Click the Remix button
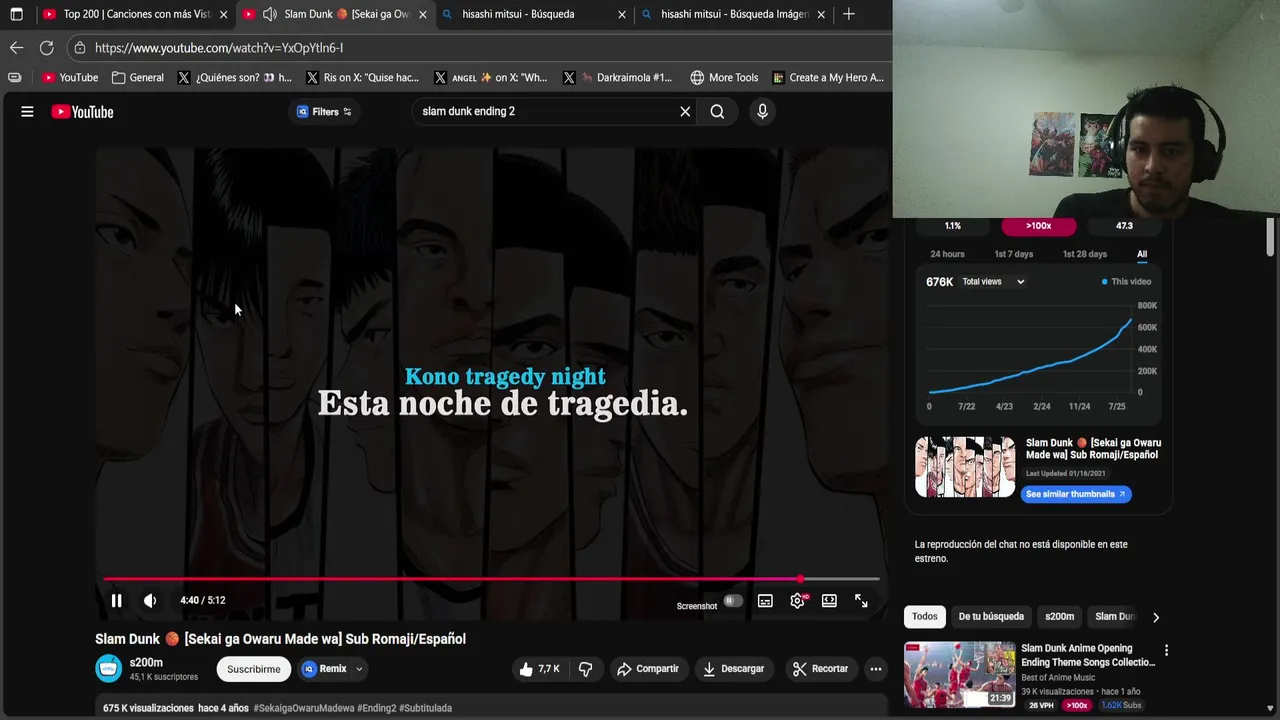 click(324, 669)
